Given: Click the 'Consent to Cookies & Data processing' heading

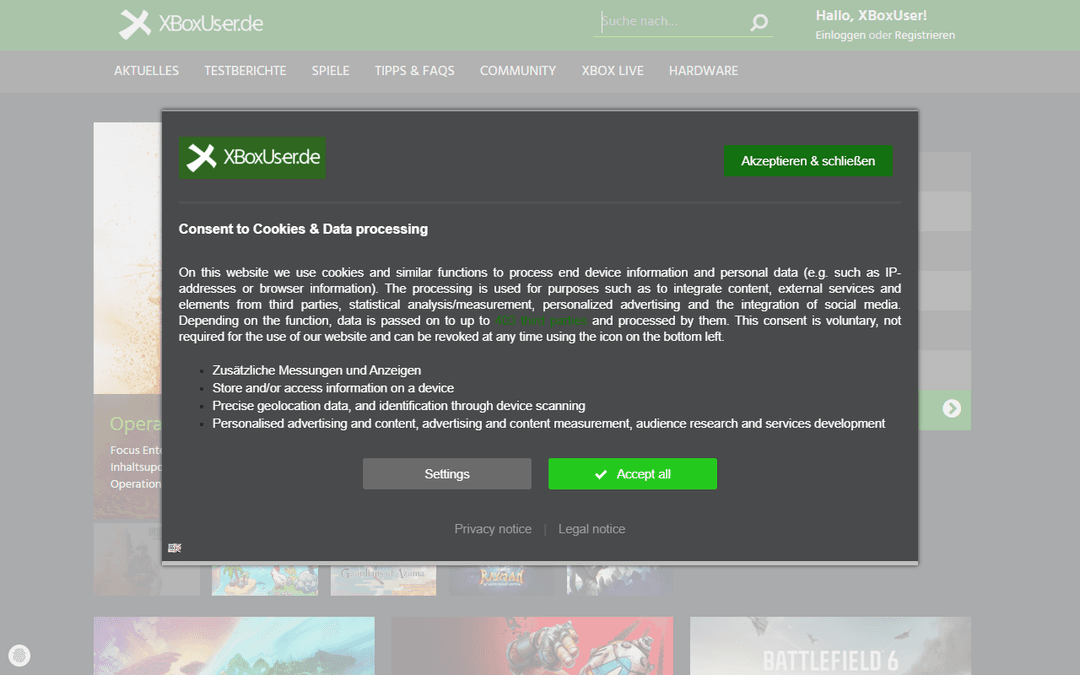Looking at the screenshot, I should pos(303,229).
